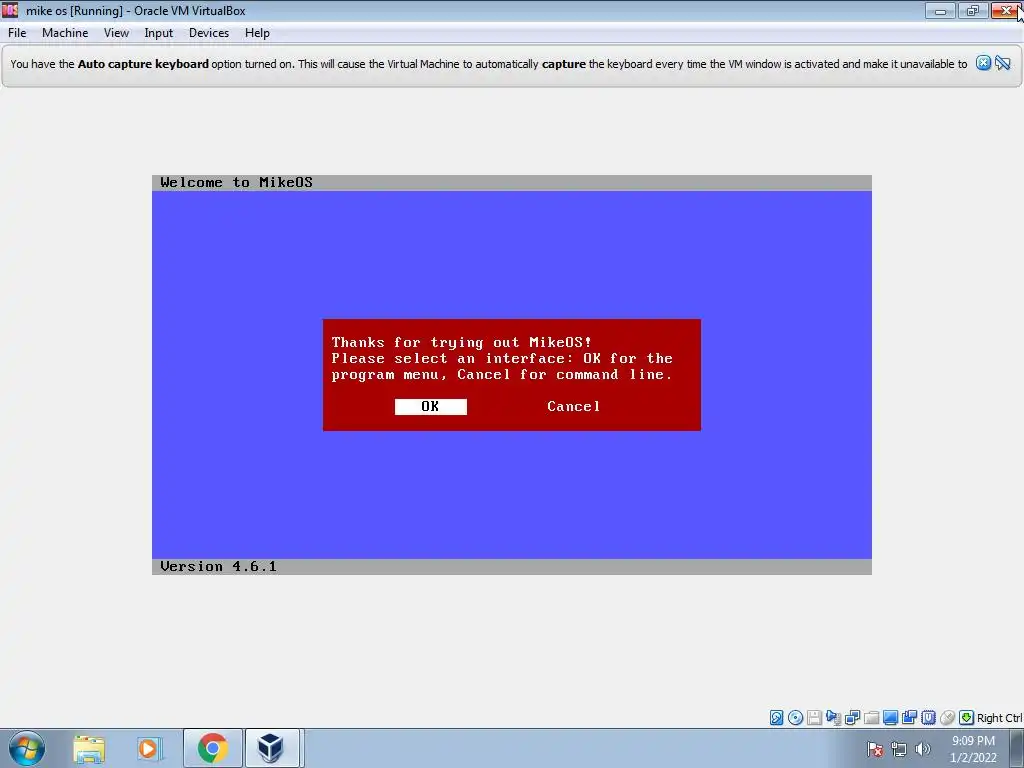The height and width of the screenshot is (768, 1024).
Task: Click the Welcome to MikeOS title text
Action: tap(236, 182)
